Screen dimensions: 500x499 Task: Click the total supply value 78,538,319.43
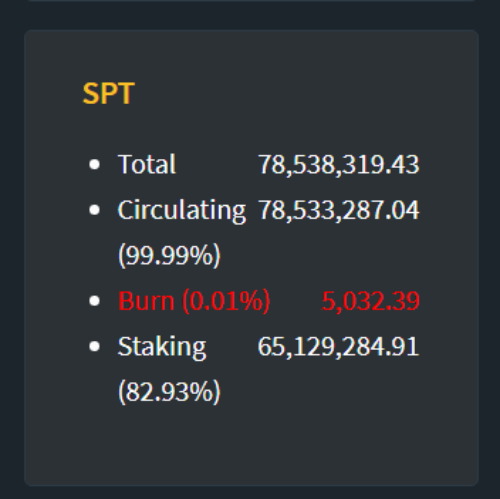point(339,164)
